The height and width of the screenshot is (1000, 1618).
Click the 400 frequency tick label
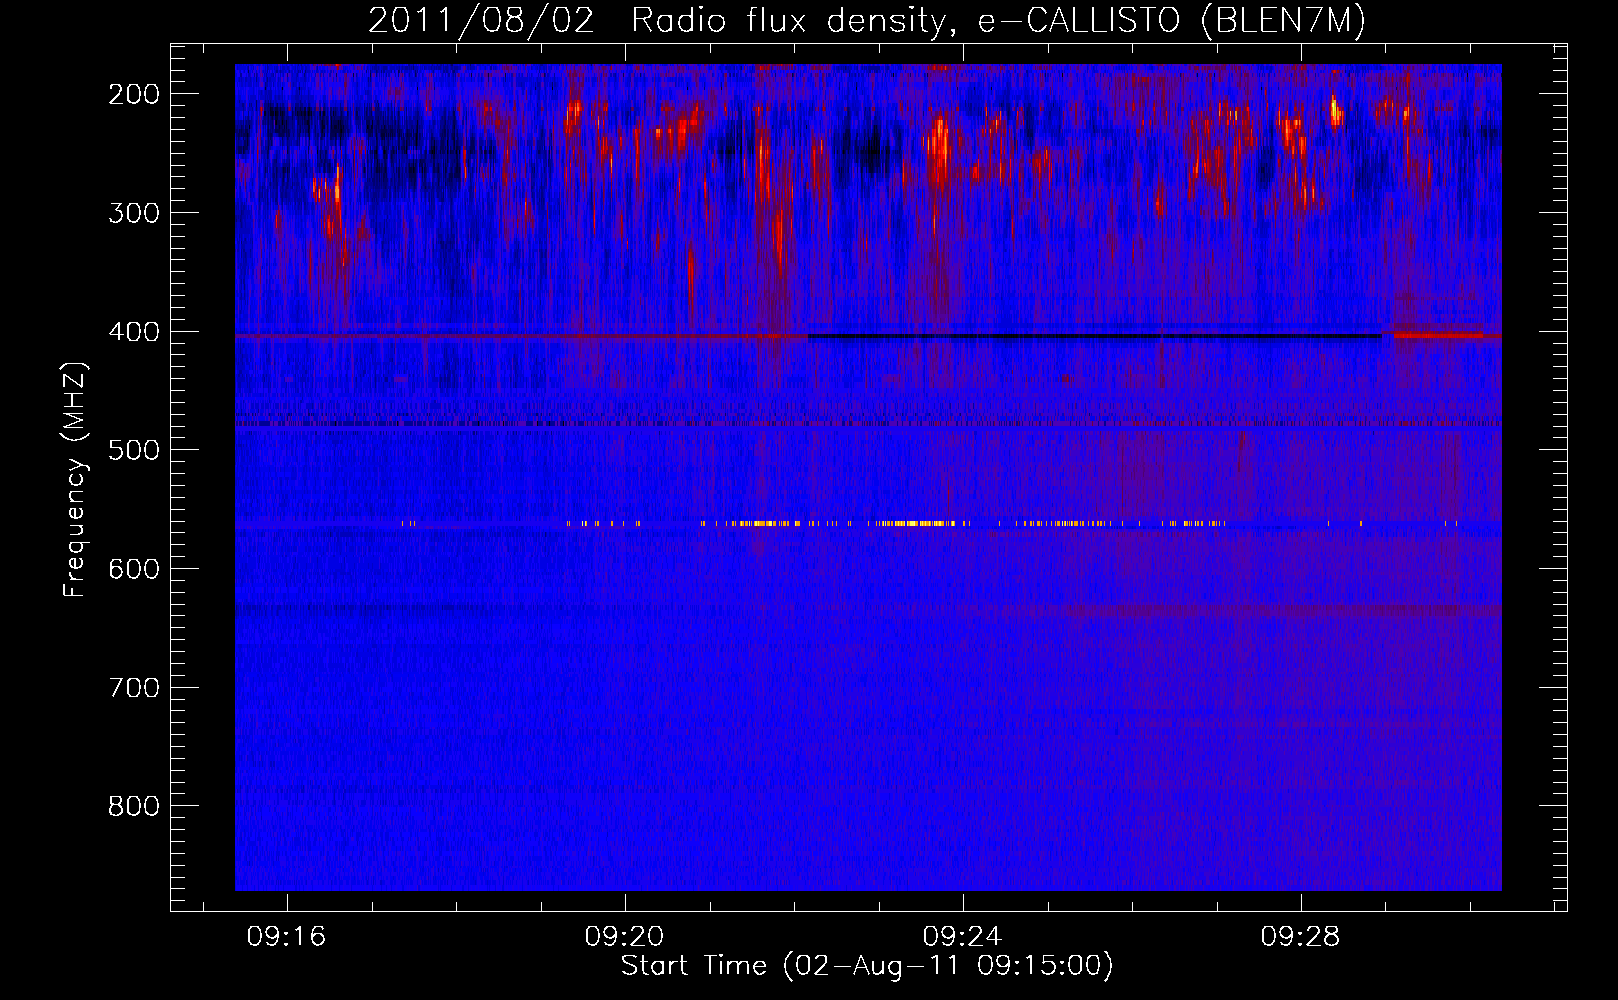coord(134,332)
